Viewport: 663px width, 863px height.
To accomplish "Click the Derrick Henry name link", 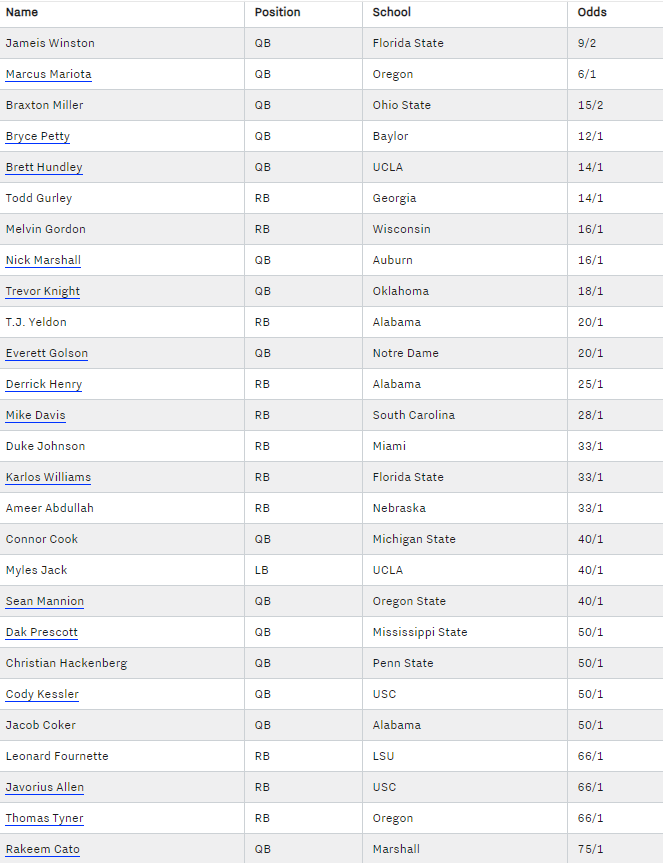I will 43,384.
